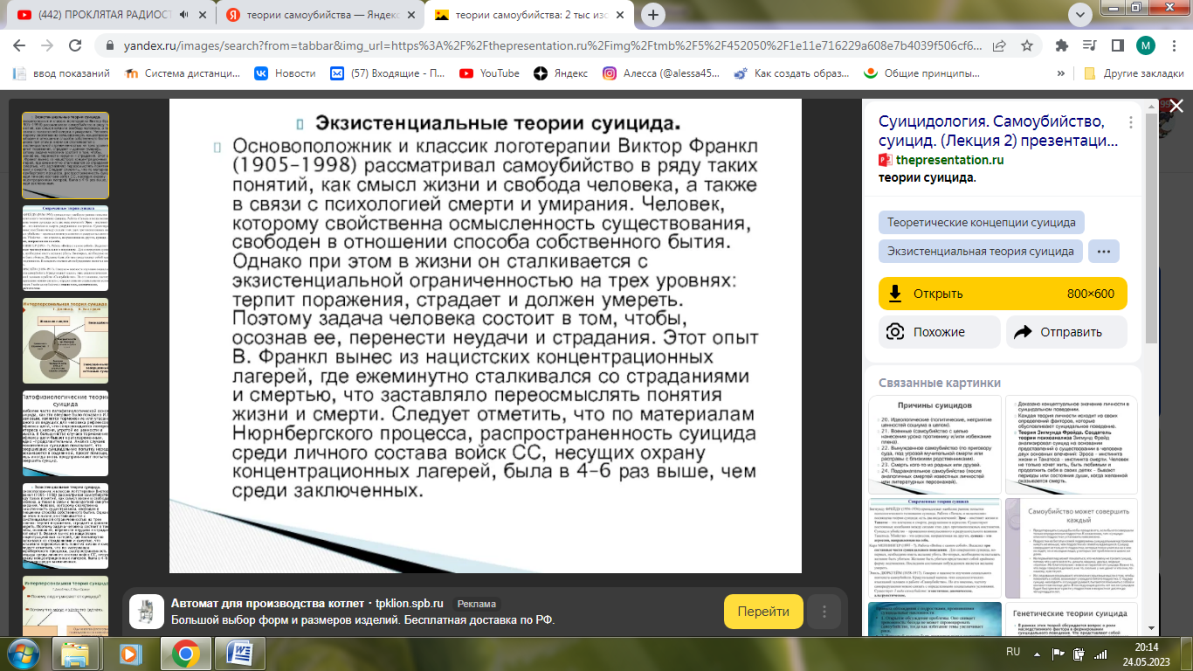This screenshot has height=671, width=1193.
Task: Close the Яндекс теории самоубийства tab
Action: [412, 14]
